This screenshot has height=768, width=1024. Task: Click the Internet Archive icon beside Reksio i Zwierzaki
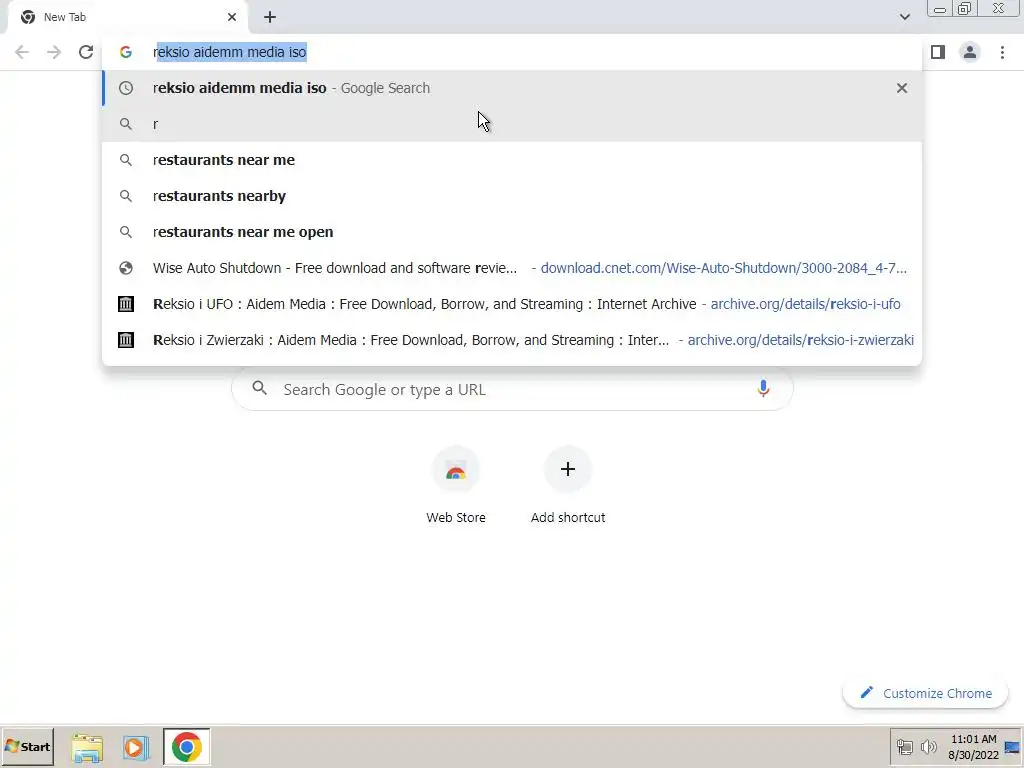pyautogui.click(x=125, y=340)
